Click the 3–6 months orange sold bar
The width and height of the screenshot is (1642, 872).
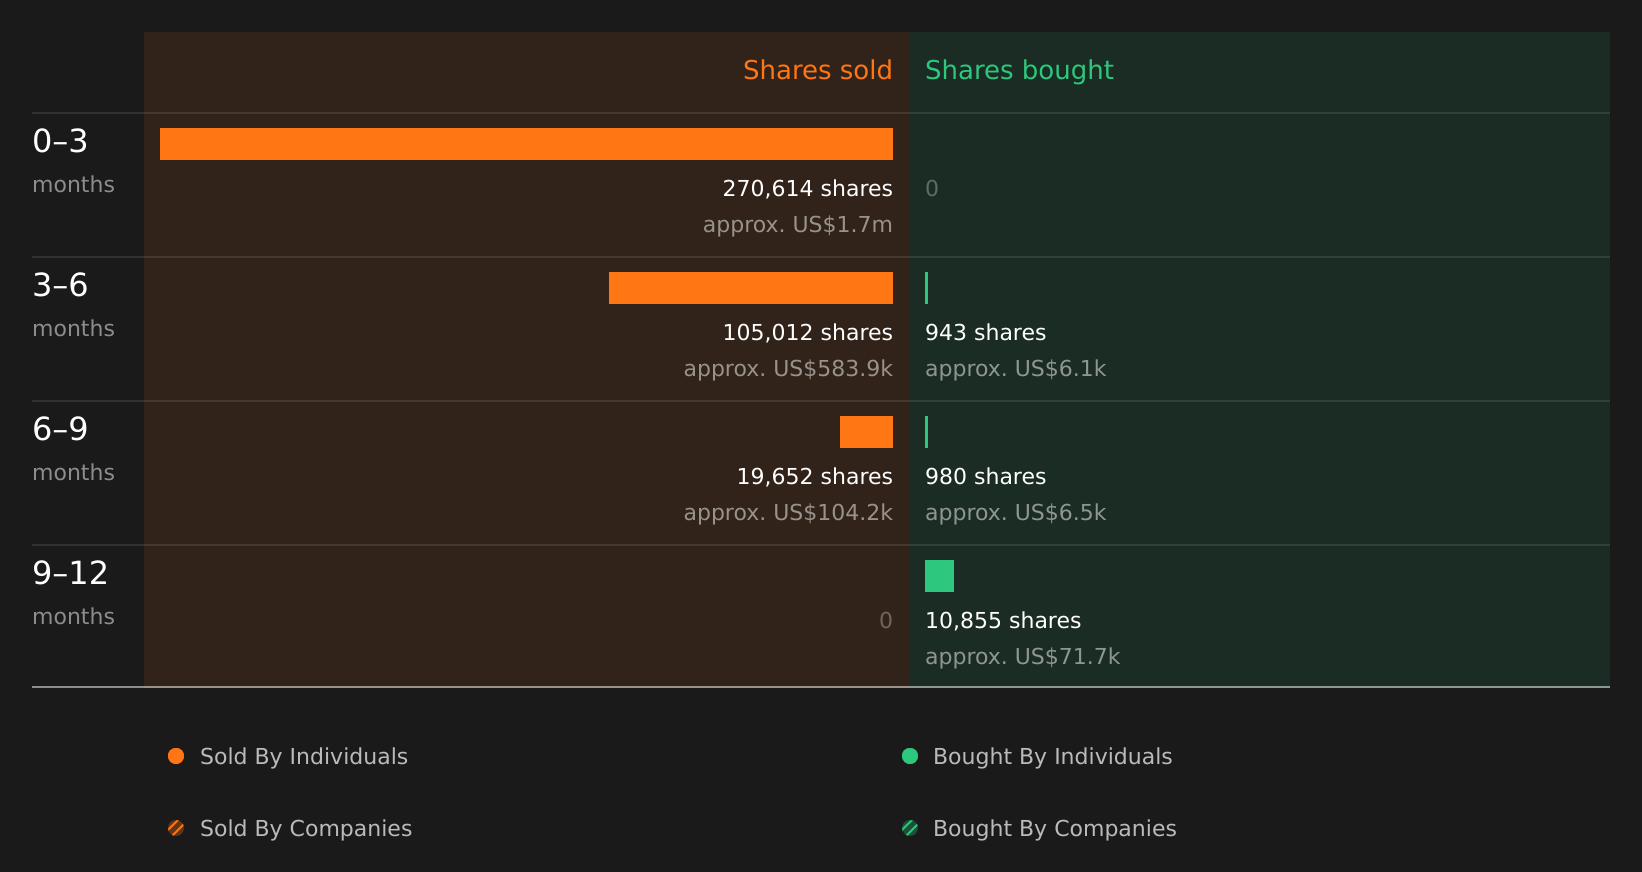coord(751,288)
